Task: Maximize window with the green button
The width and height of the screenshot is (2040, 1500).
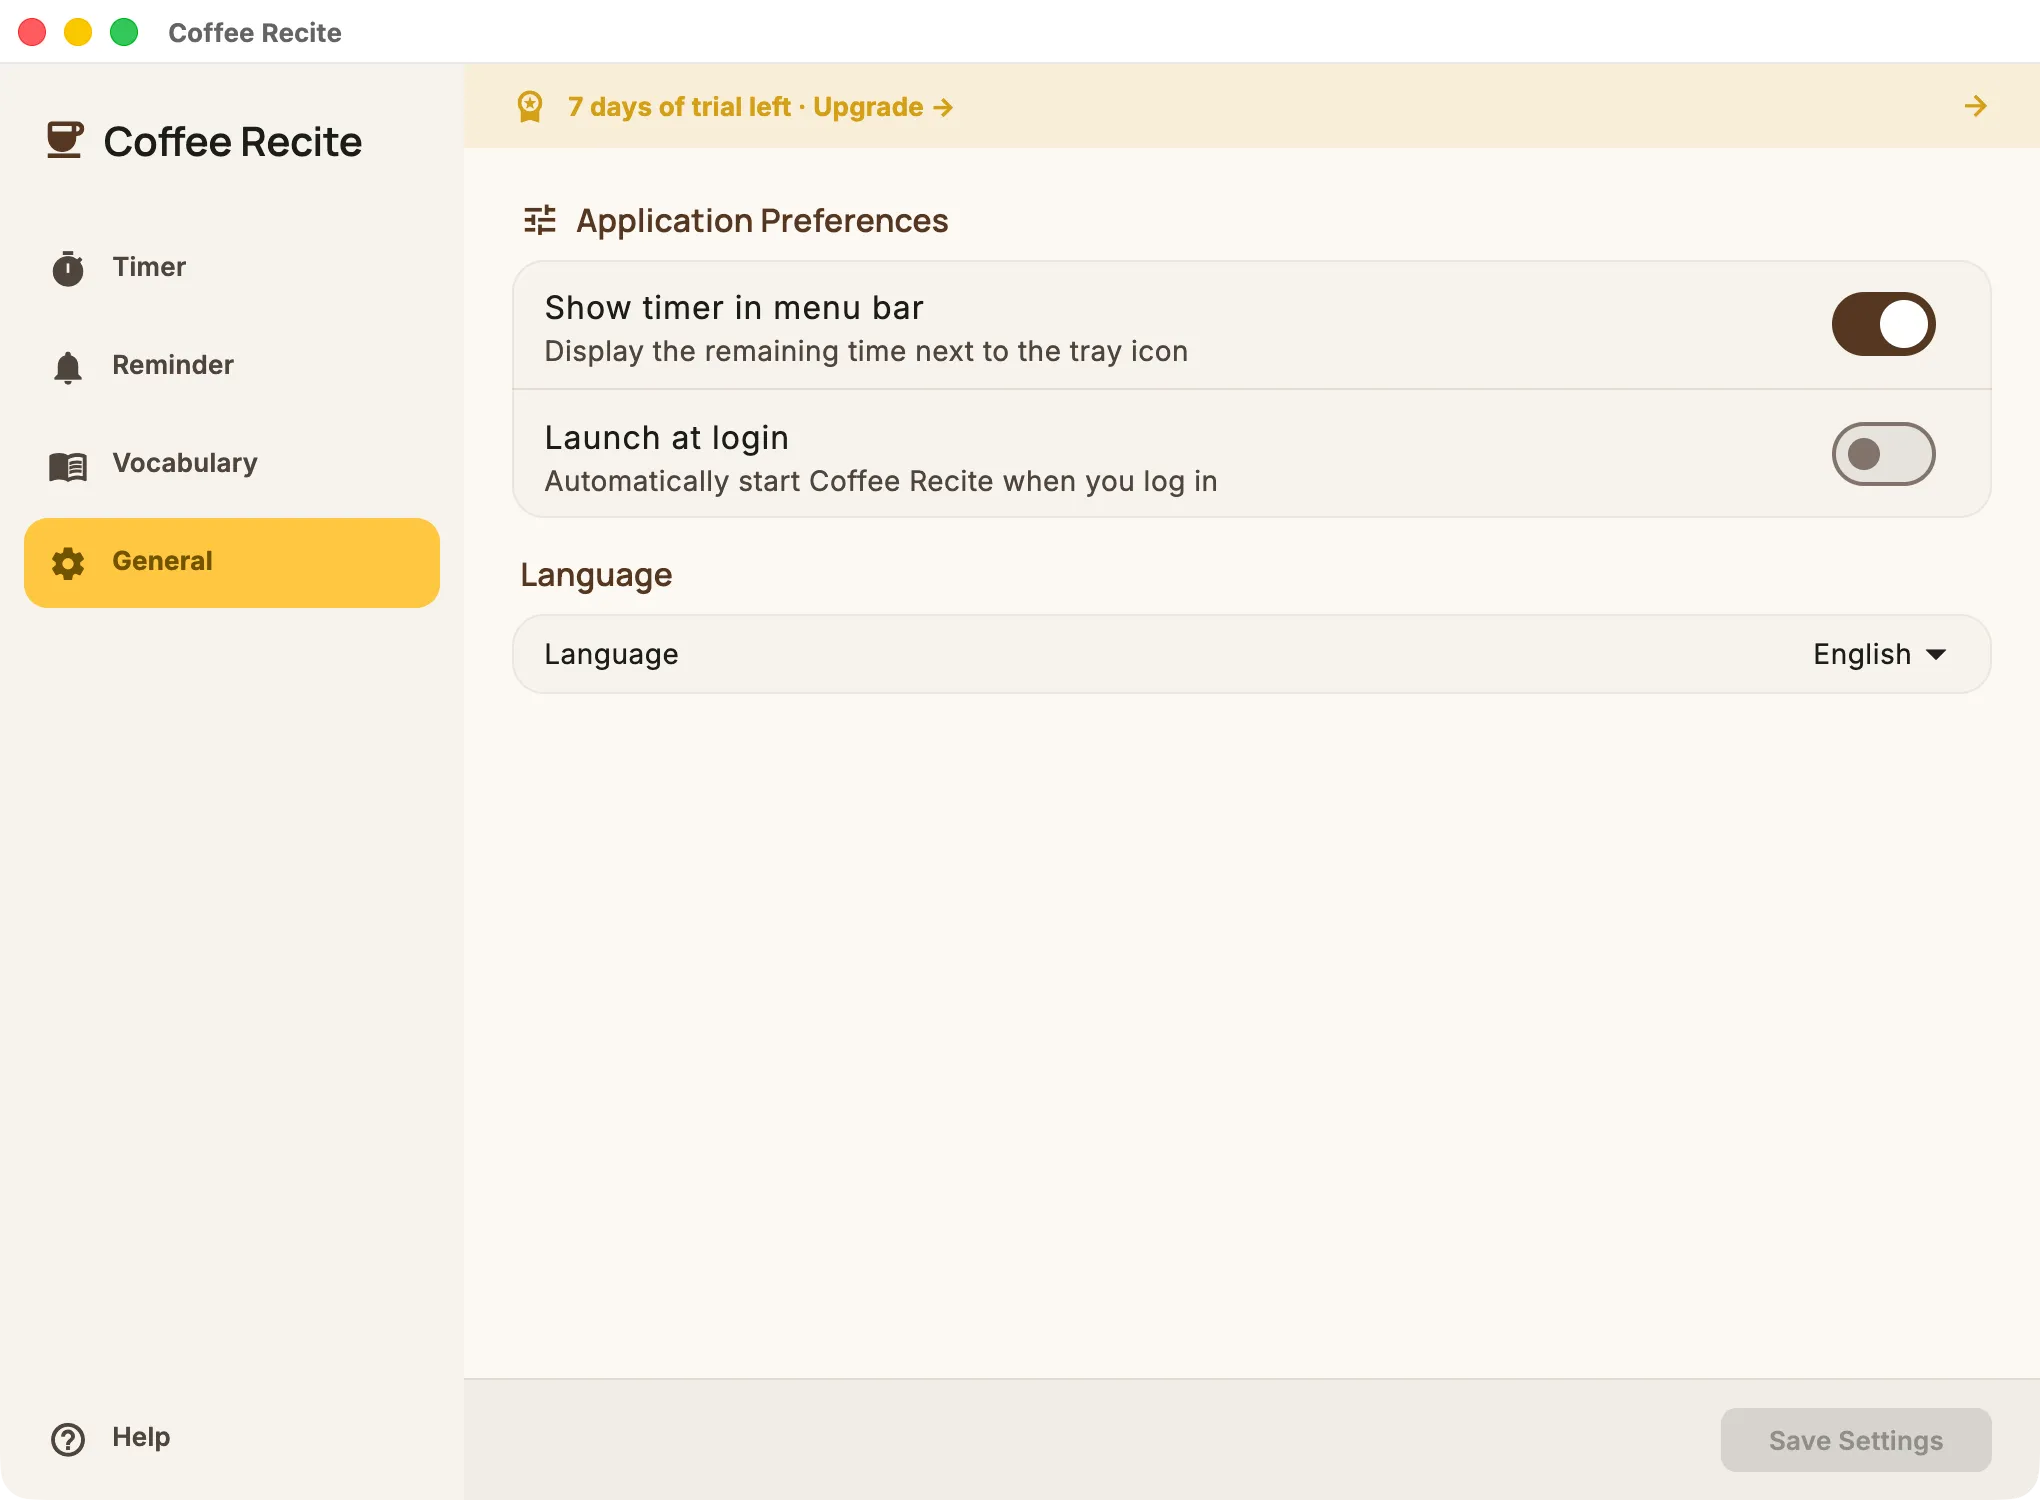Action: (x=124, y=32)
